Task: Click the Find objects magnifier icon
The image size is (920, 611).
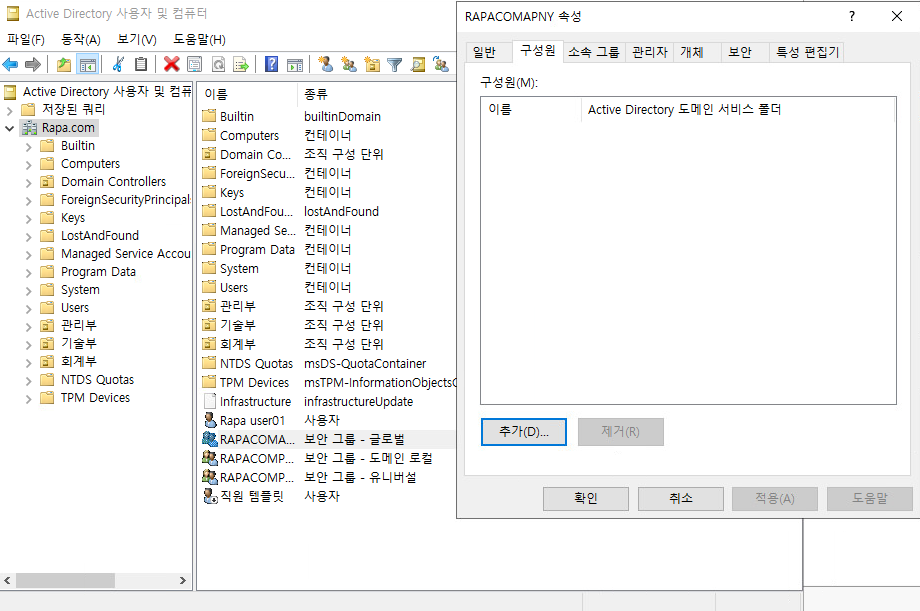Action: (418, 64)
